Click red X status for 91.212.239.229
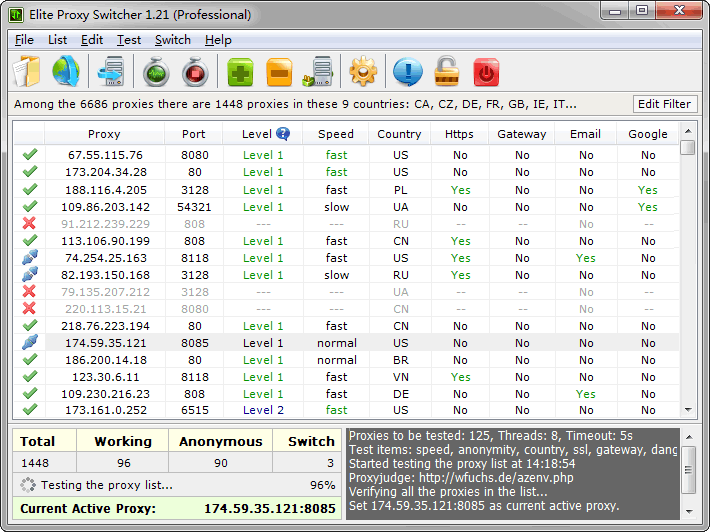 (29, 223)
